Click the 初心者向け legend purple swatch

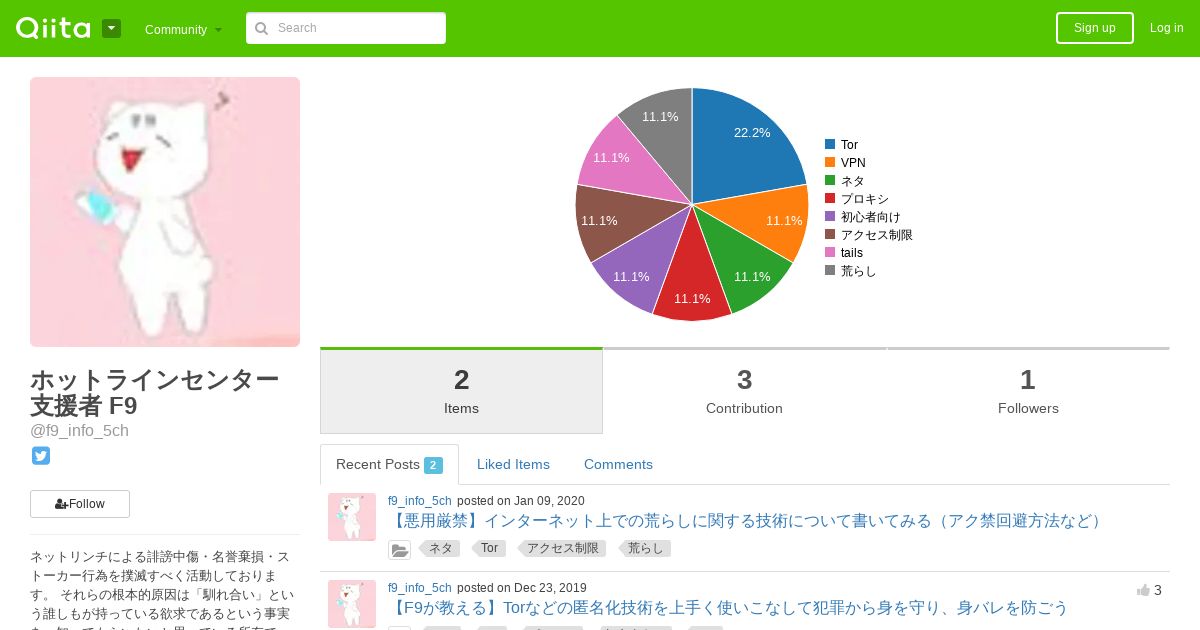point(830,216)
